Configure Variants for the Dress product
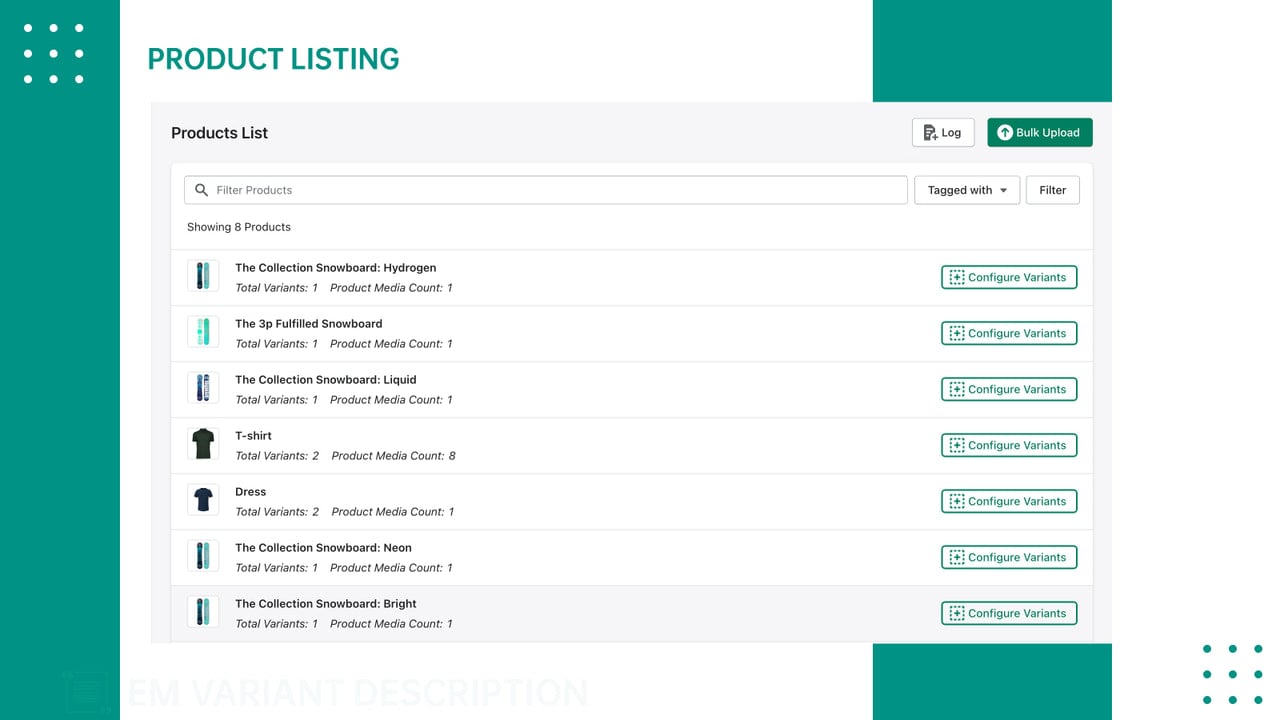This screenshot has height=720, width=1280. 1009,501
